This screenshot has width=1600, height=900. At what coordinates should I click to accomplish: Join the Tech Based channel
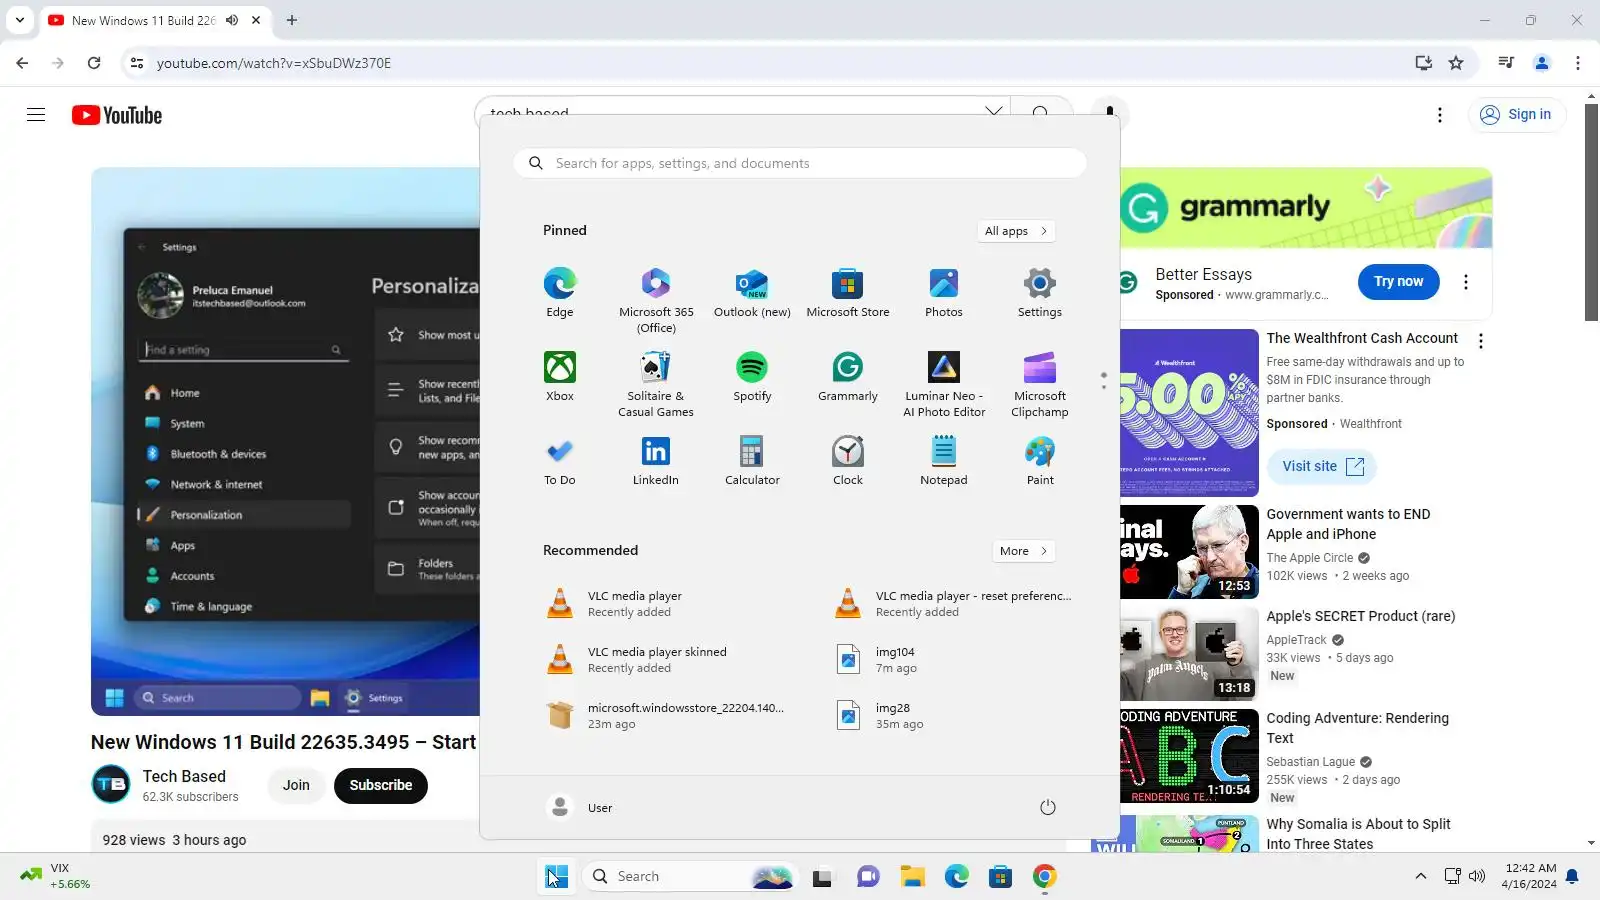point(296,785)
